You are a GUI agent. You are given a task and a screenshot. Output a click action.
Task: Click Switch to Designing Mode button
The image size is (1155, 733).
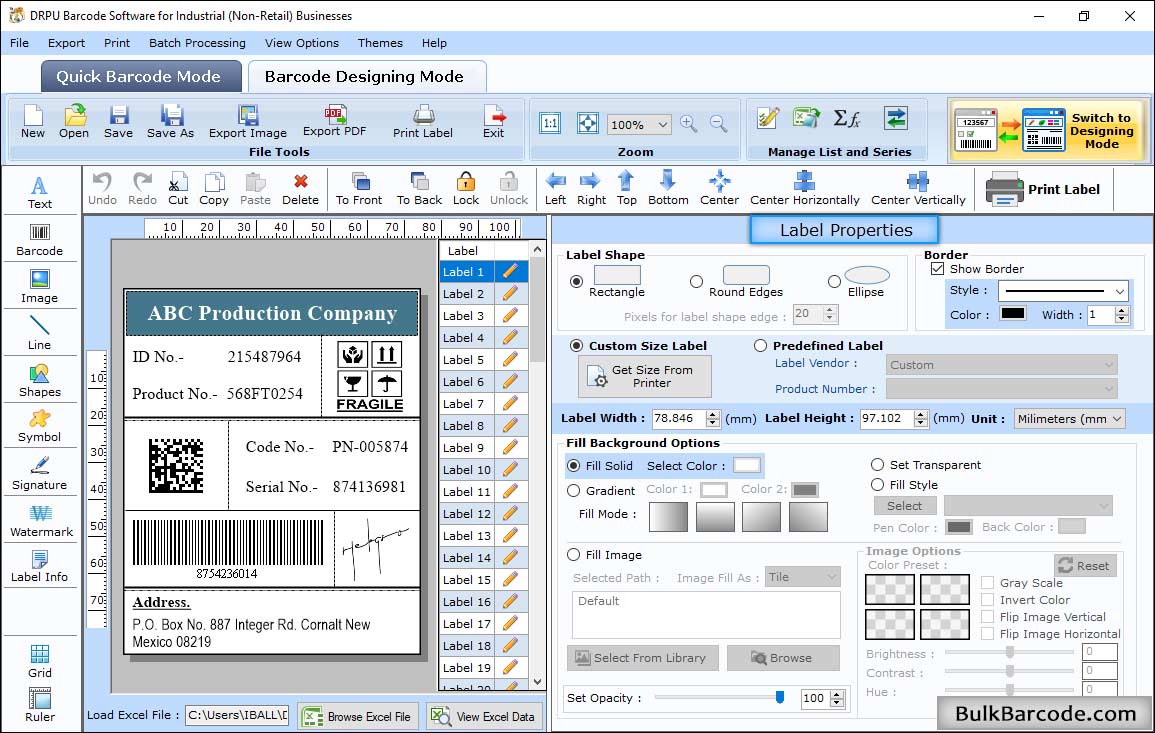(1047, 130)
